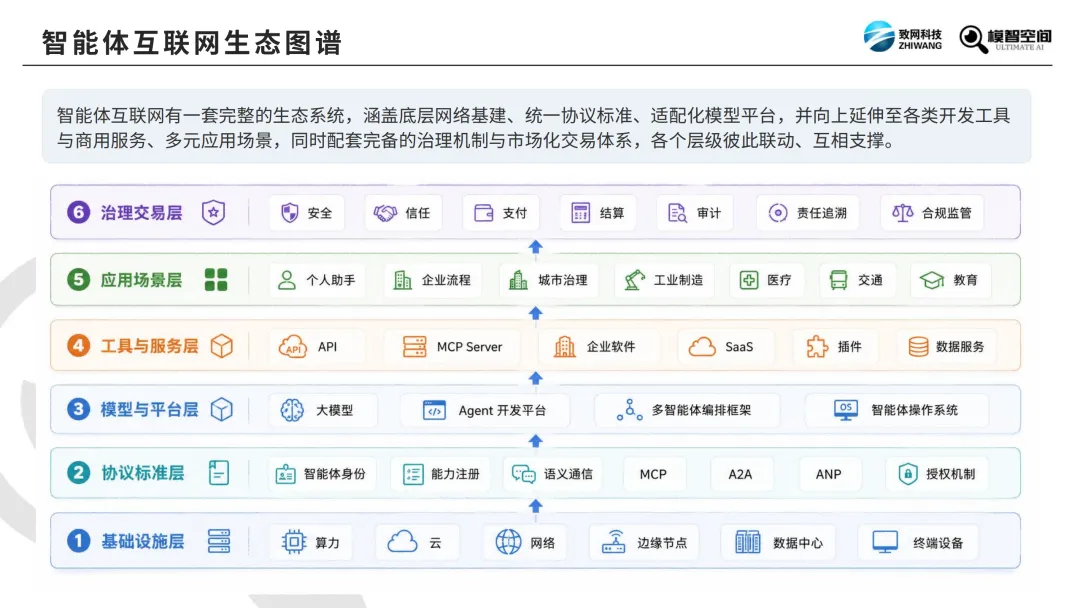Click the 模型与平台层 layer title
This screenshot has width=1080, height=608.
tap(149, 410)
